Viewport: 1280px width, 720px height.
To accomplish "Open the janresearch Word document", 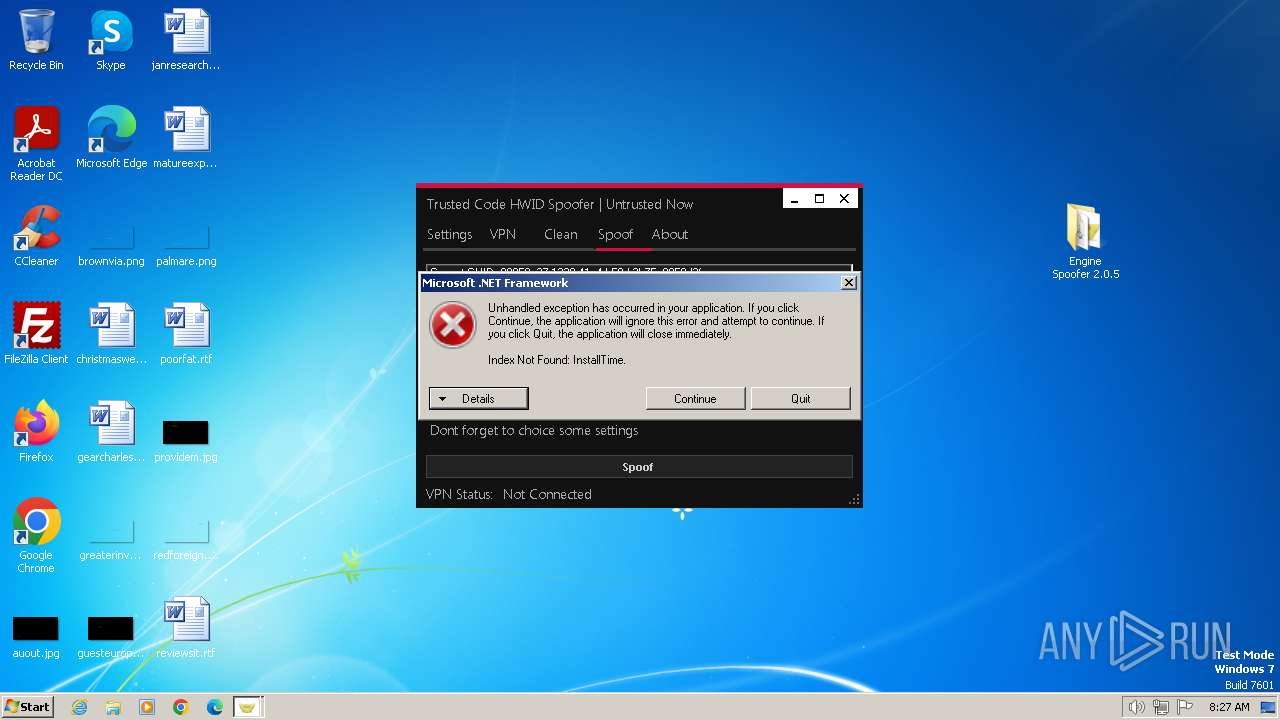I will pyautogui.click(x=186, y=40).
